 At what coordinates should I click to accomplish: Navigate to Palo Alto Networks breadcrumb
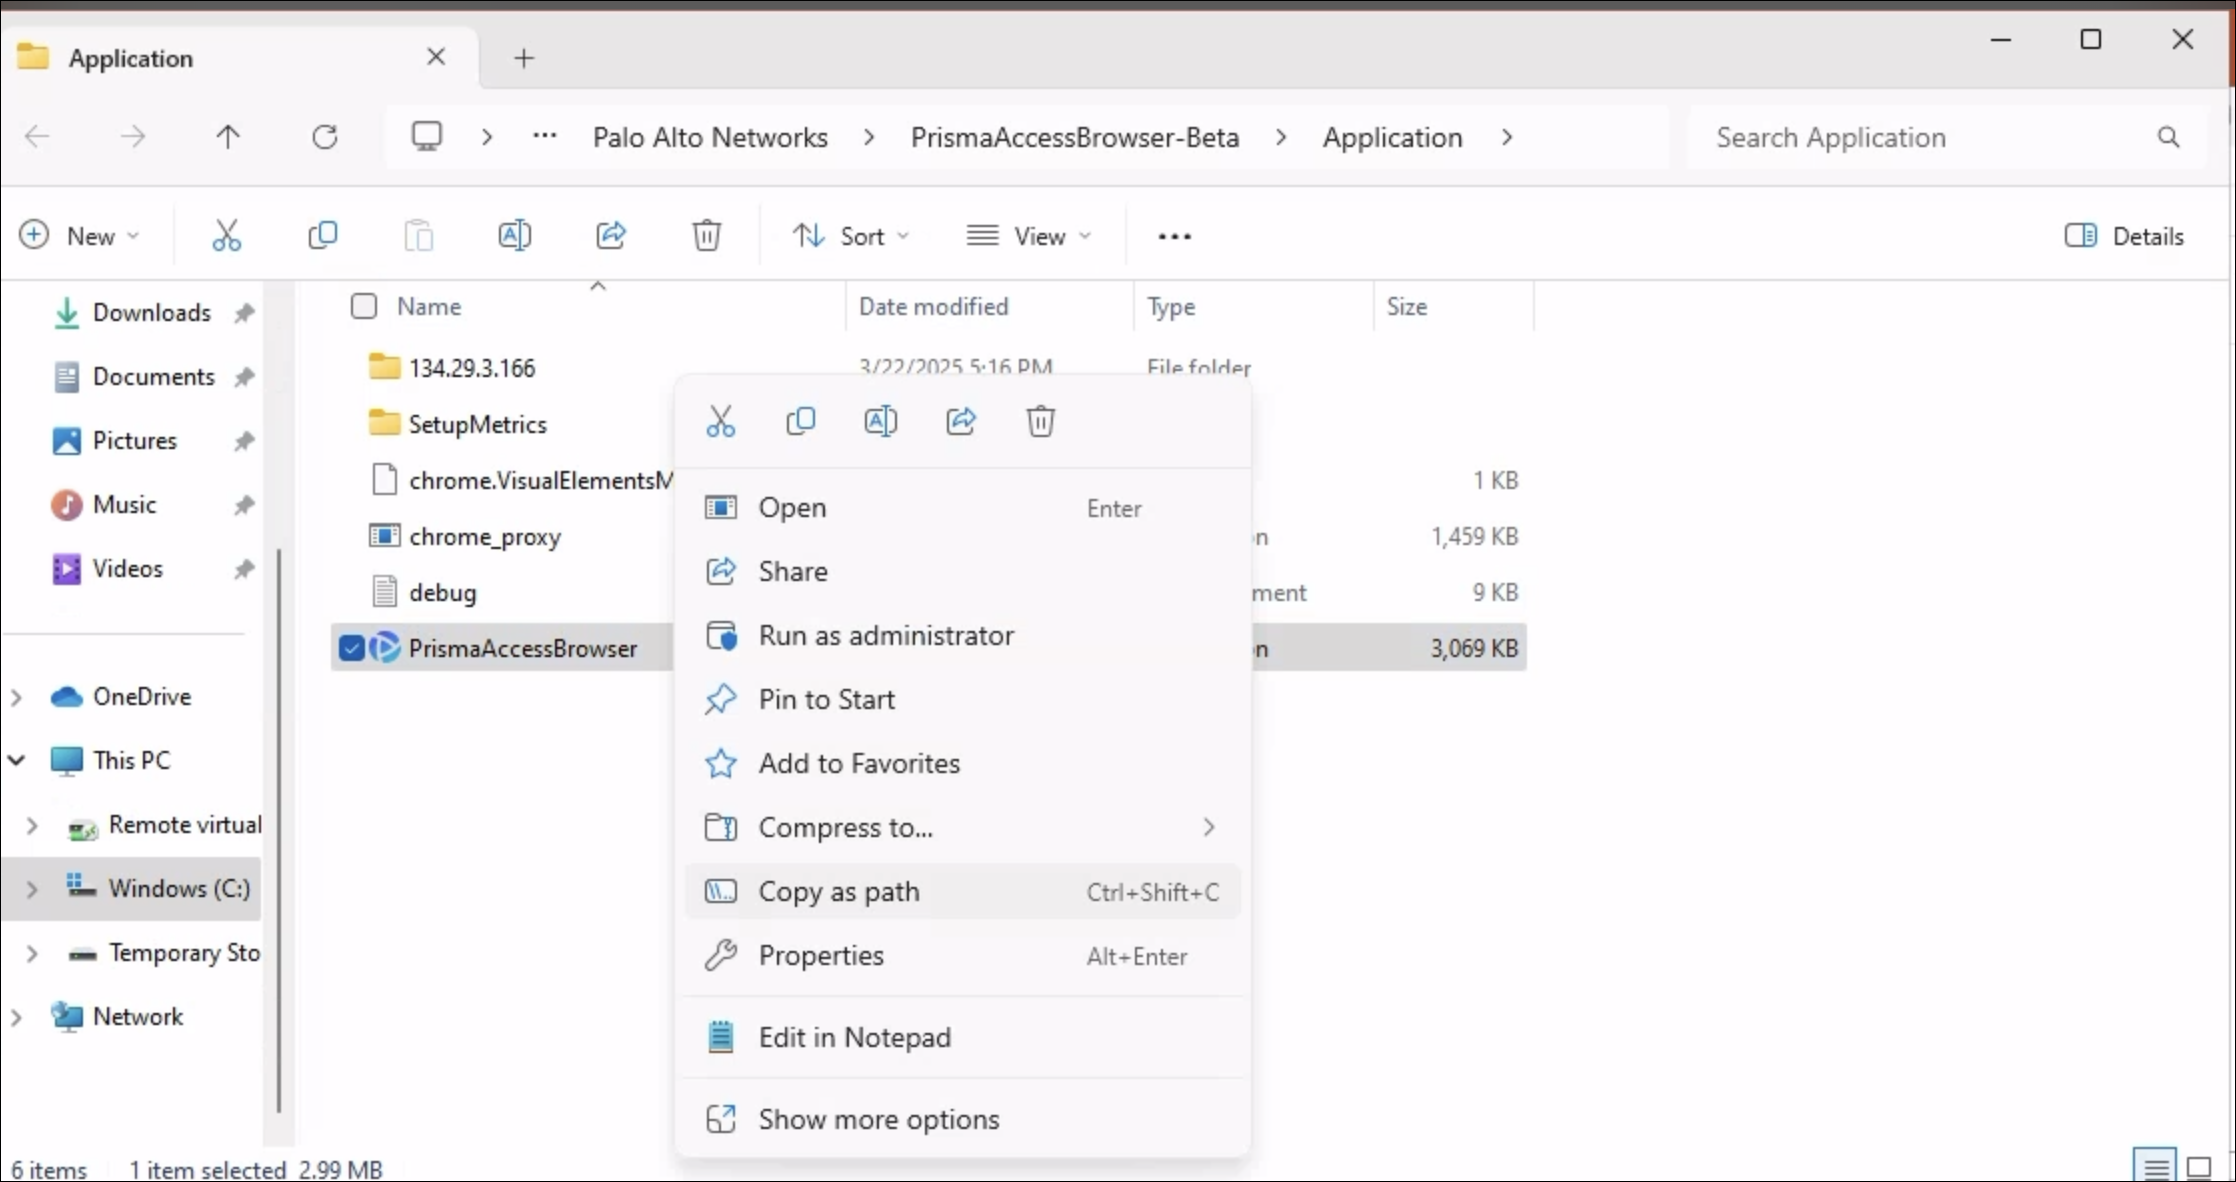coord(710,137)
